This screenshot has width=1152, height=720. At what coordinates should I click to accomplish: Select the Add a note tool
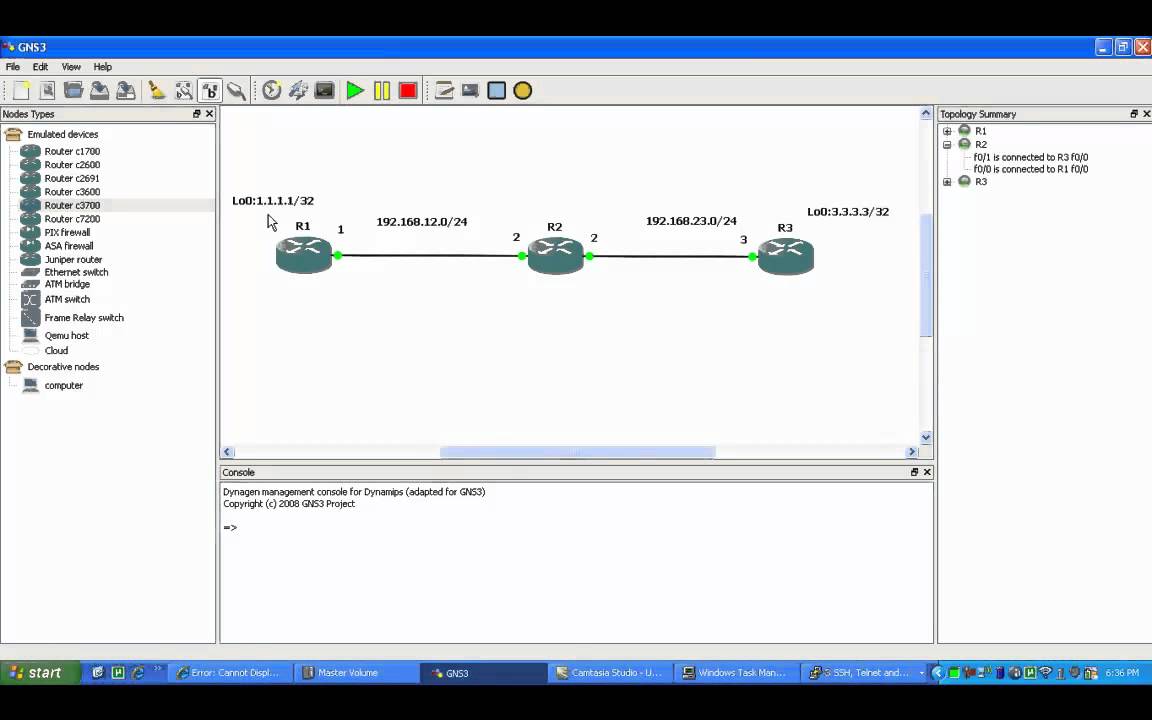click(444, 90)
